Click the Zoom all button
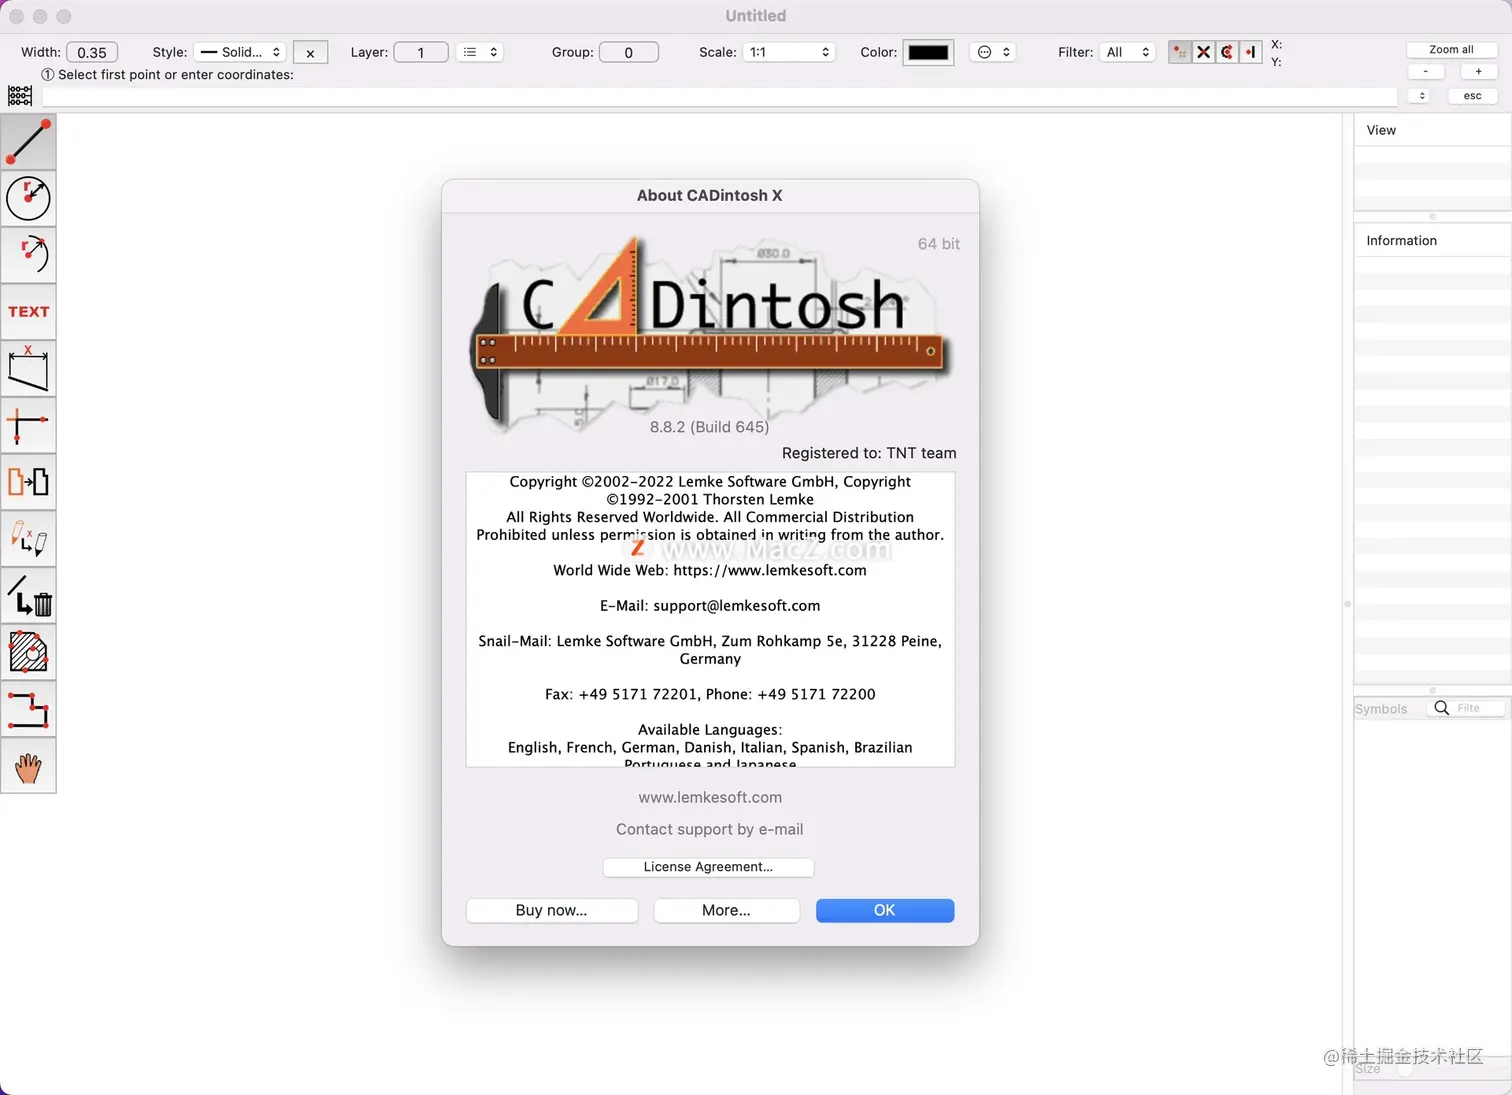Viewport: 1512px width, 1095px height. pyautogui.click(x=1451, y=49)
